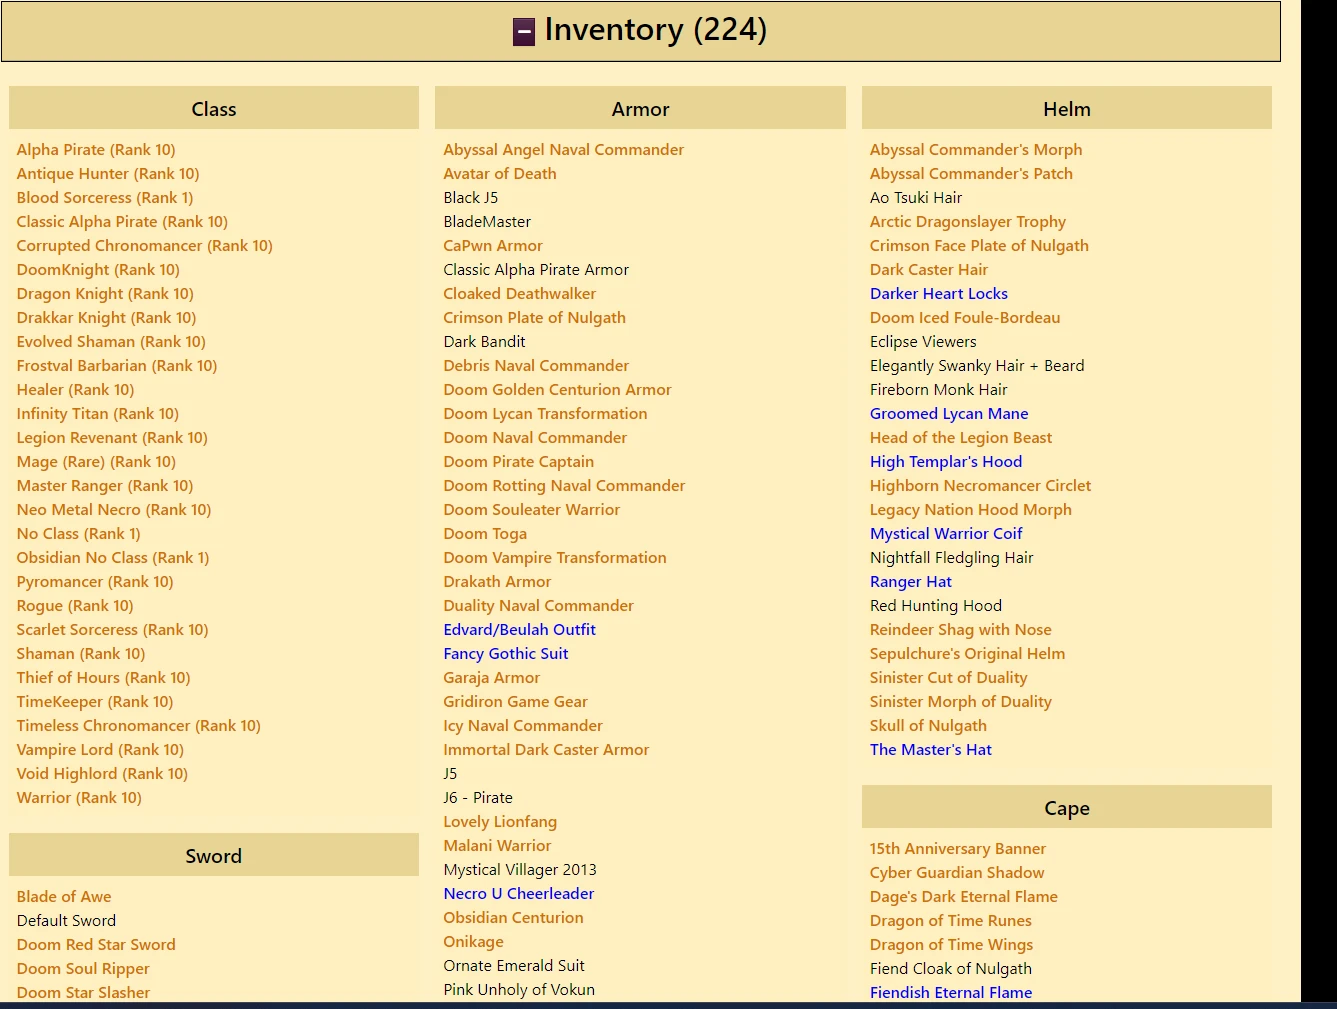Open Infinity Titan (Rank 10)
Image resolution: width=1337 pixels, height=1009 pixels.
(98, 414)
